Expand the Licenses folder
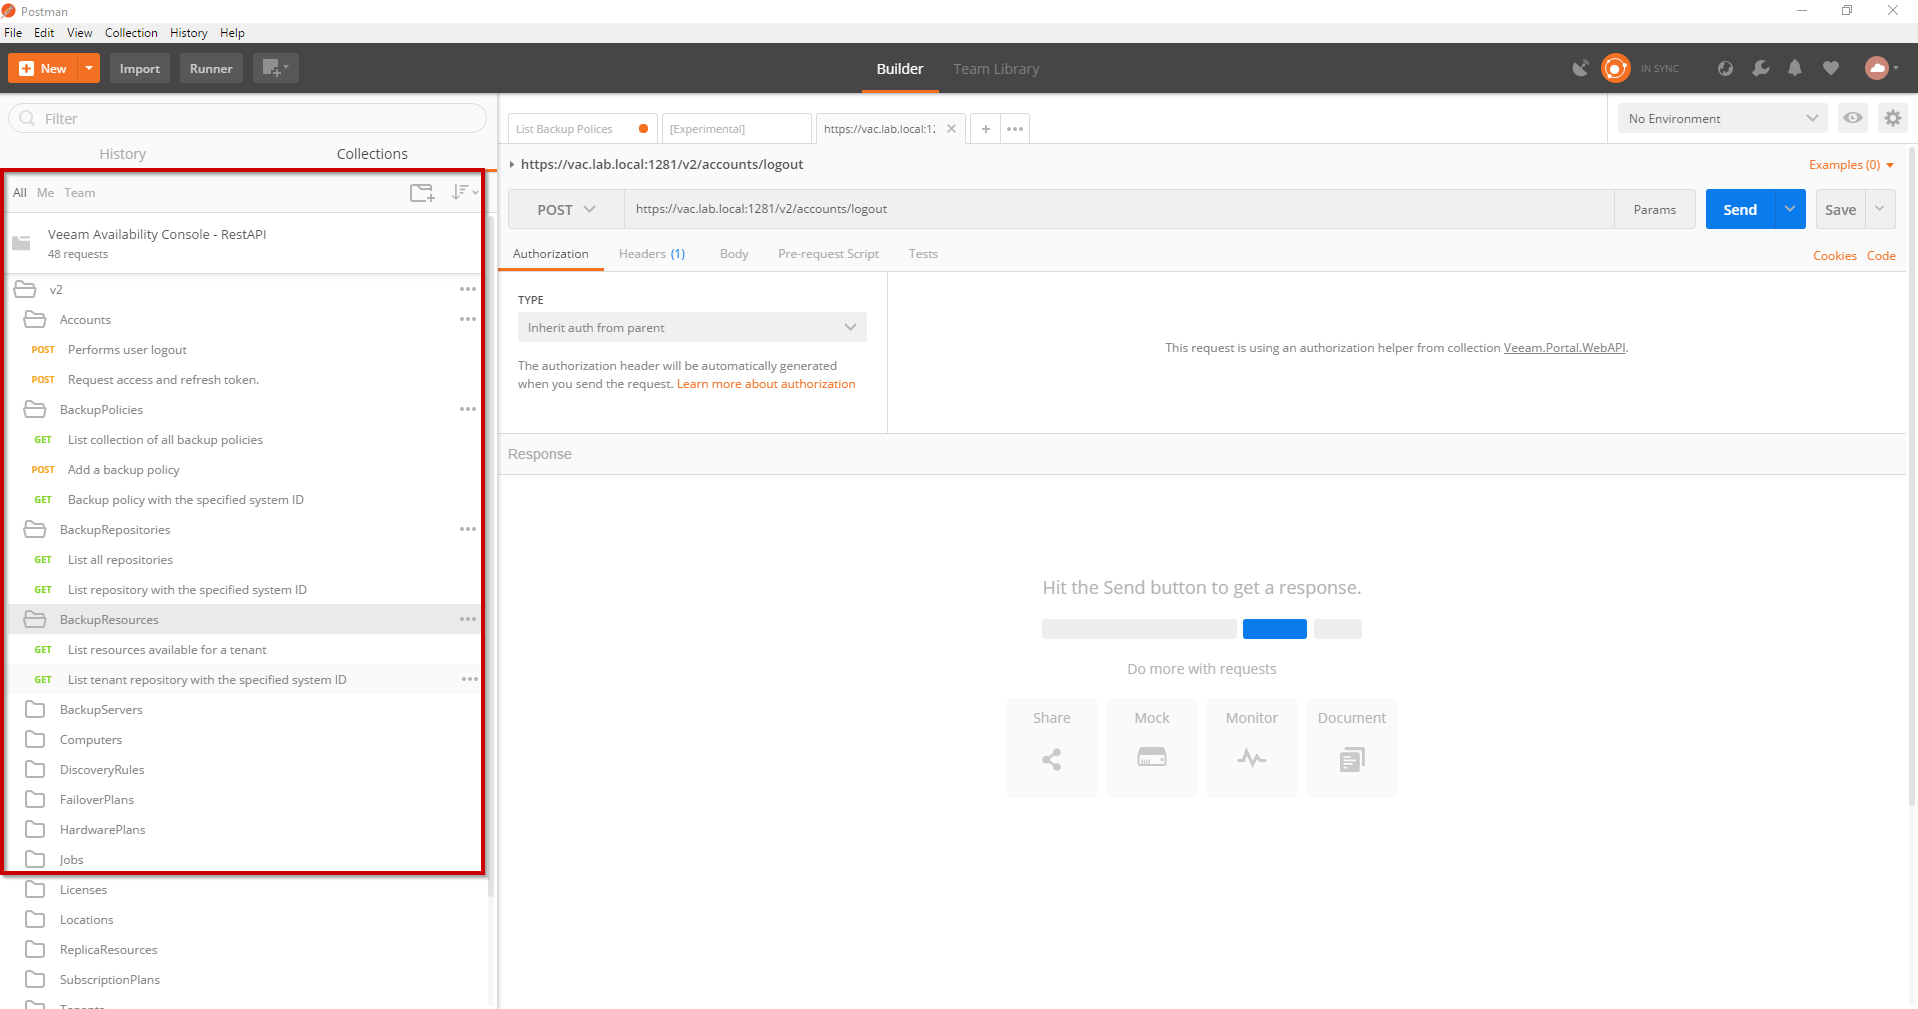 tap(83, 889)
